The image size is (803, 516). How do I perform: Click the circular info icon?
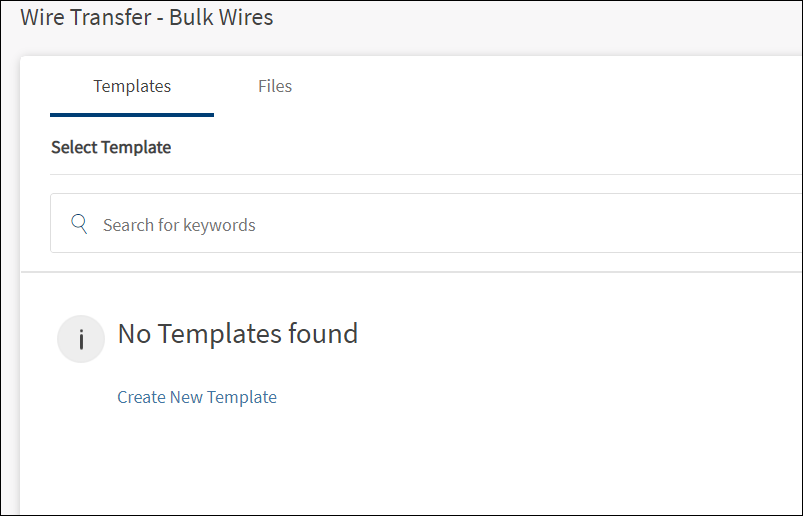[x=81, y=340]
